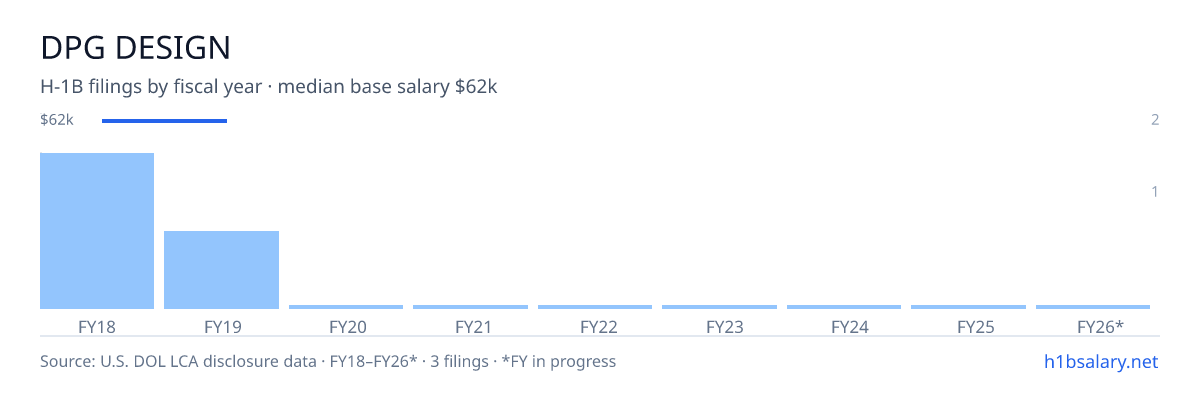The image size is (1200, 400).
Task: Click the FY22 bar stub
Action: [x=595, y=307]
